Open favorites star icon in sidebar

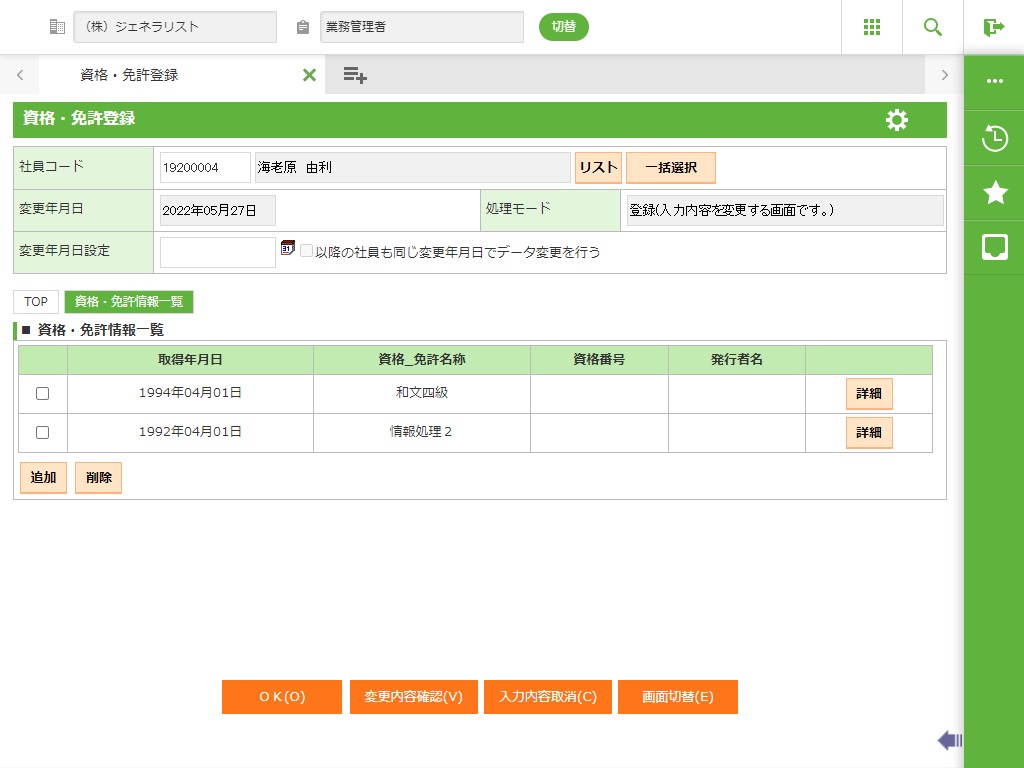[994, 193]
